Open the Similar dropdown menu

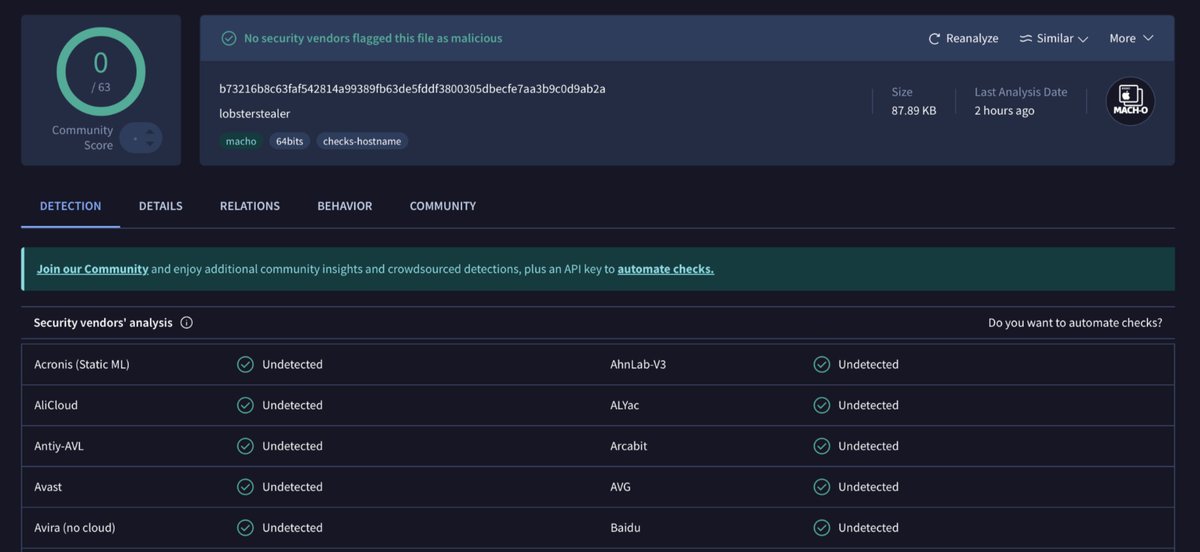tap(1053, 38)
